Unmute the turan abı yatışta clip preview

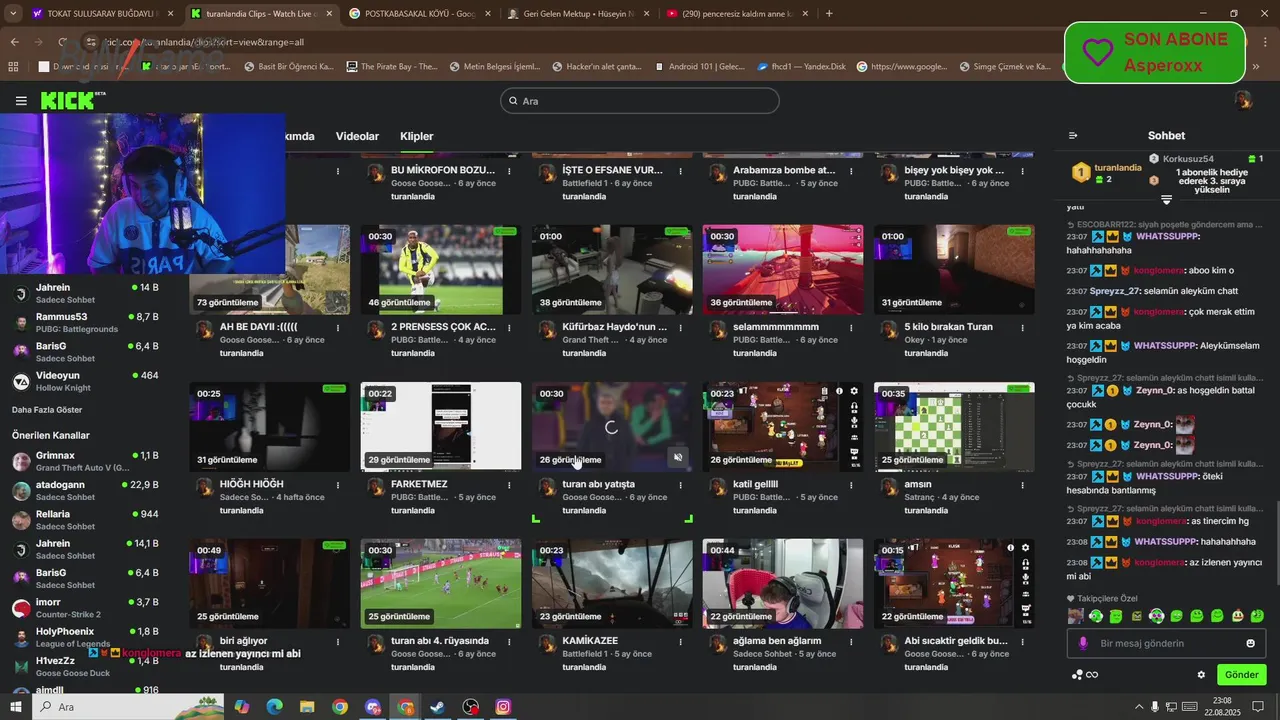coord(677,457)
